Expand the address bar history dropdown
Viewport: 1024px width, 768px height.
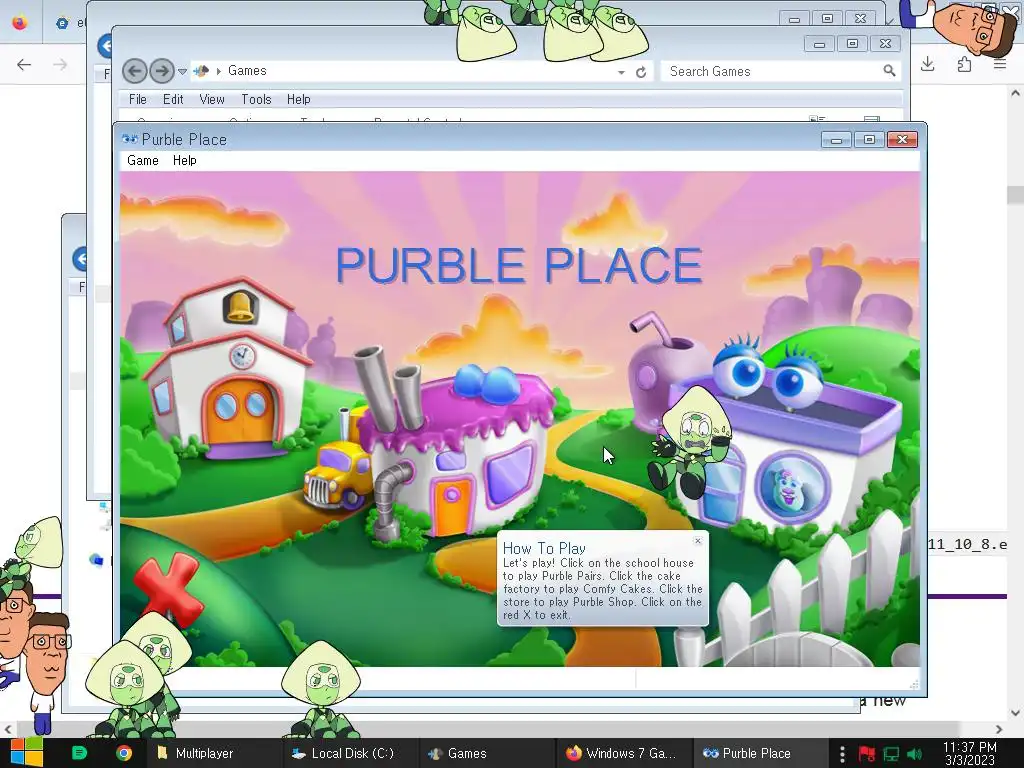(x=621, y=72)
